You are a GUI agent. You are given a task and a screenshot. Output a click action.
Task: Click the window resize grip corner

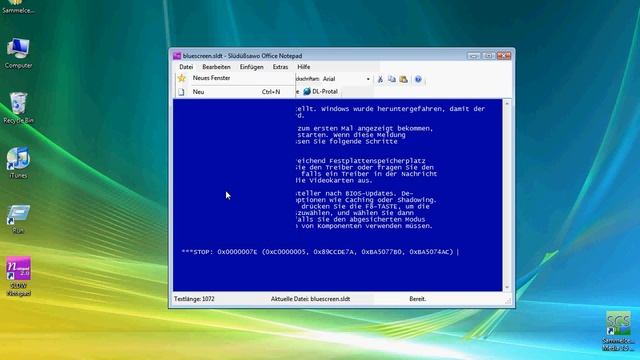pyautogui.click(x=508, y=301)
